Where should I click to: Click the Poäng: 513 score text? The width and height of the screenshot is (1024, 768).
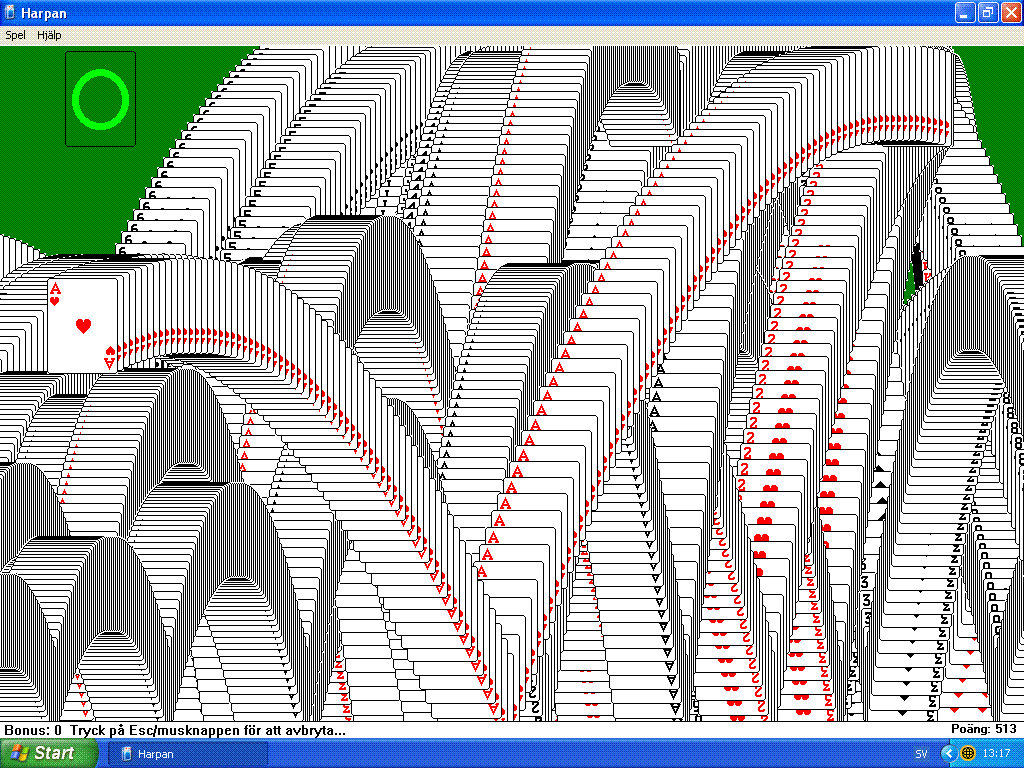tap(984, 730)
